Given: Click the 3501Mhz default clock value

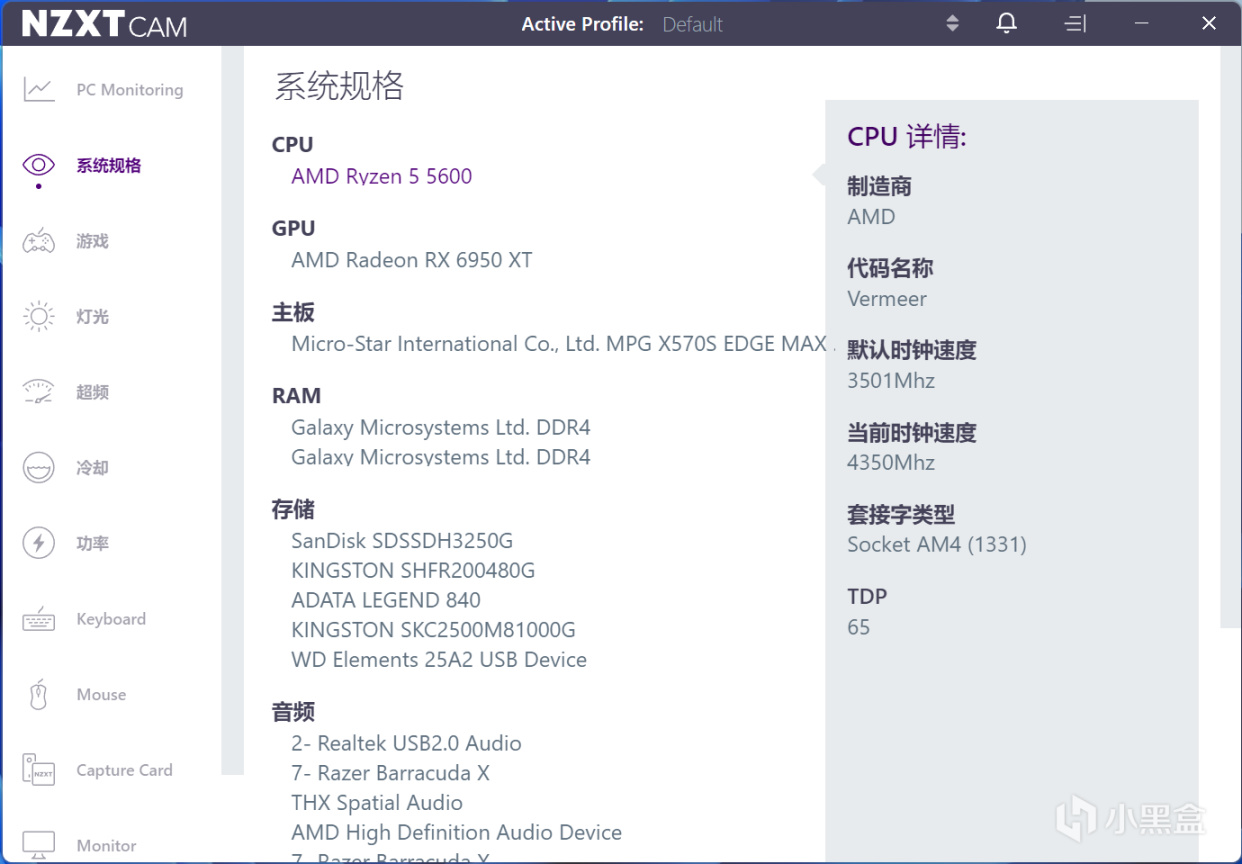Looking at the screenshot, I should [891, 381].
